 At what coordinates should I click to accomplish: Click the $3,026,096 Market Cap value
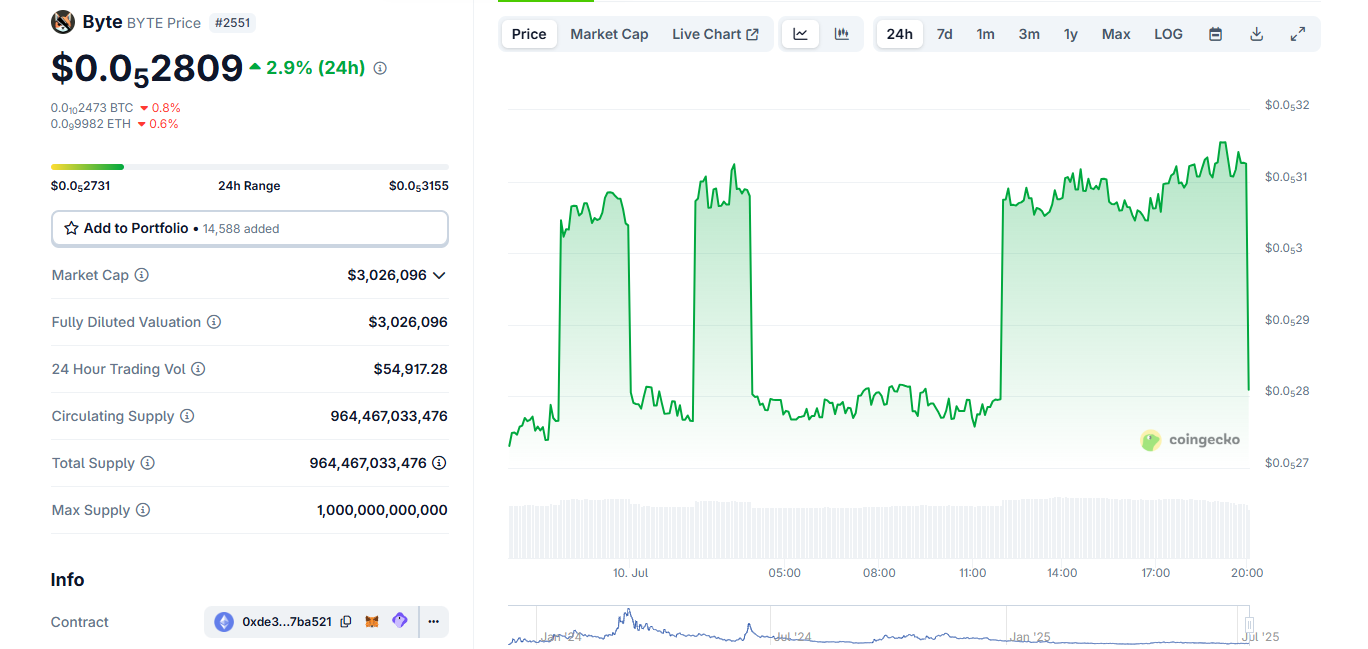click(x=387, y=275)
